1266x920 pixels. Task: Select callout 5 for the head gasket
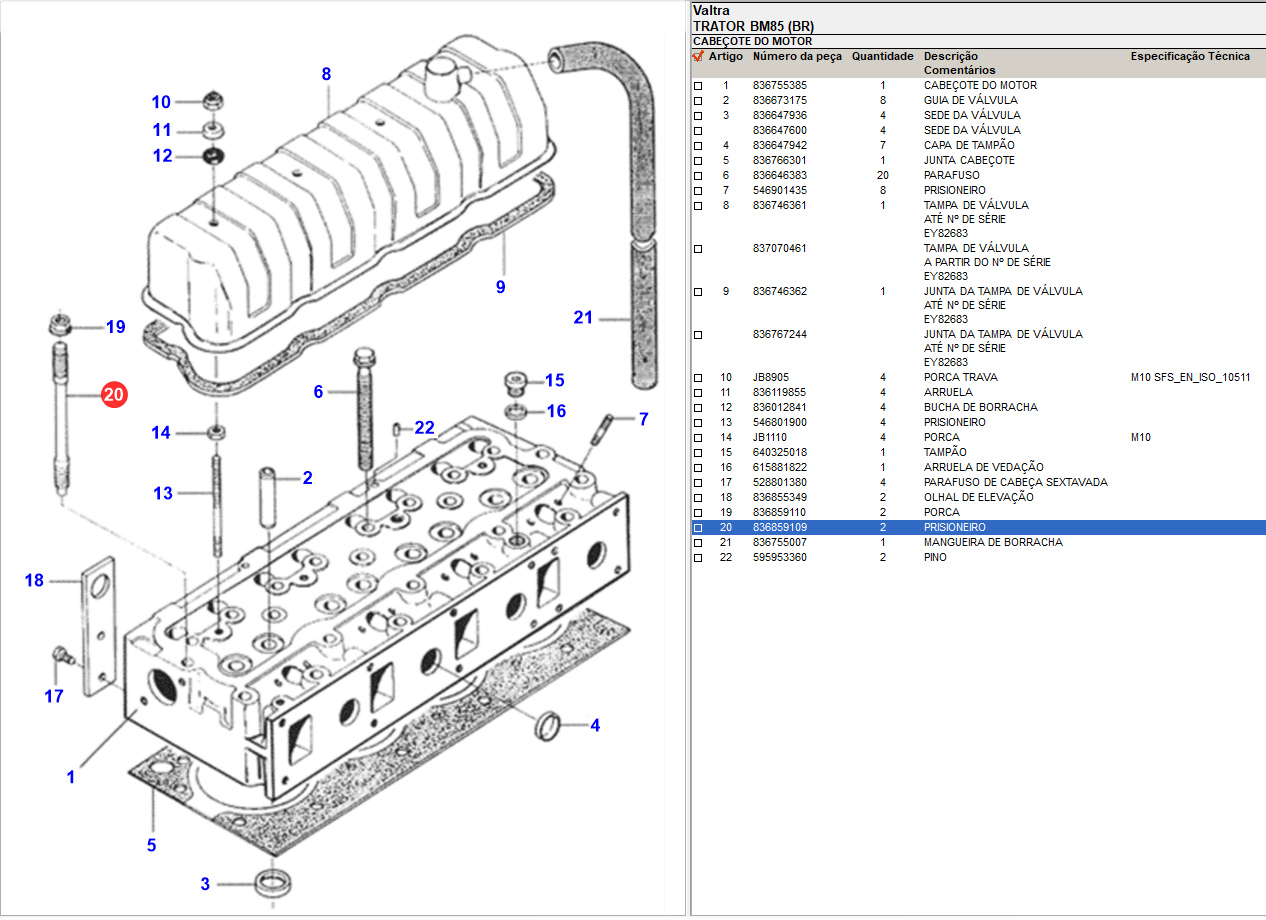tap(151, 846)
